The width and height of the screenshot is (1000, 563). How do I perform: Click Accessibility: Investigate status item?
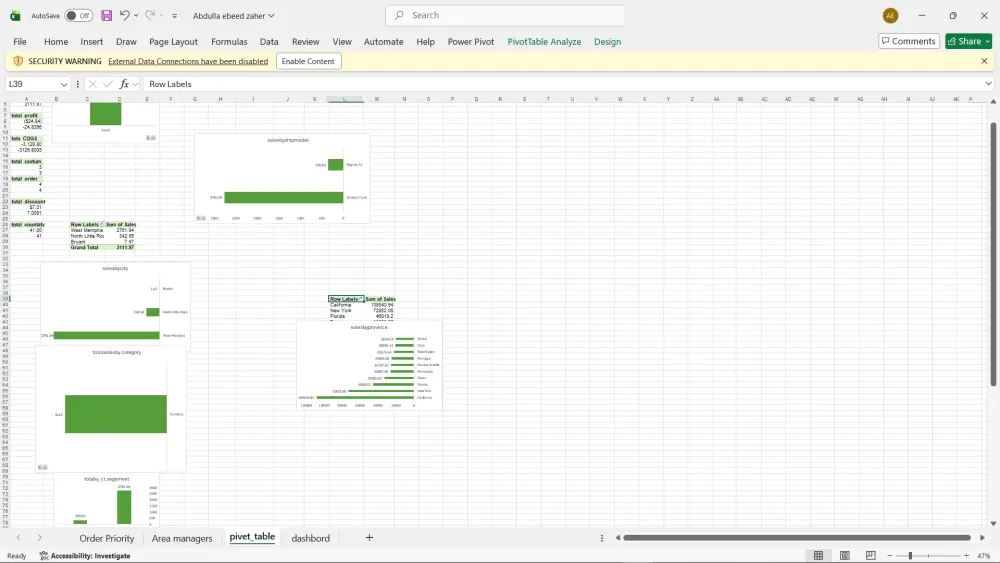coord(85,555)
